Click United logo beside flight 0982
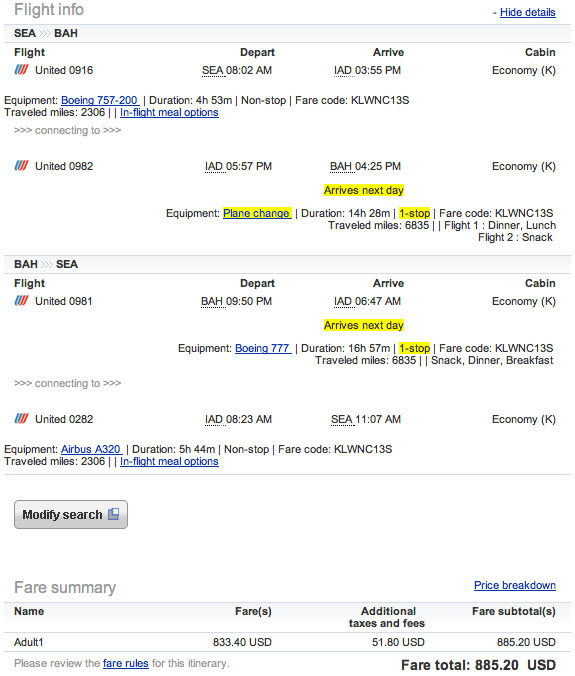 (x=22, y=166)
